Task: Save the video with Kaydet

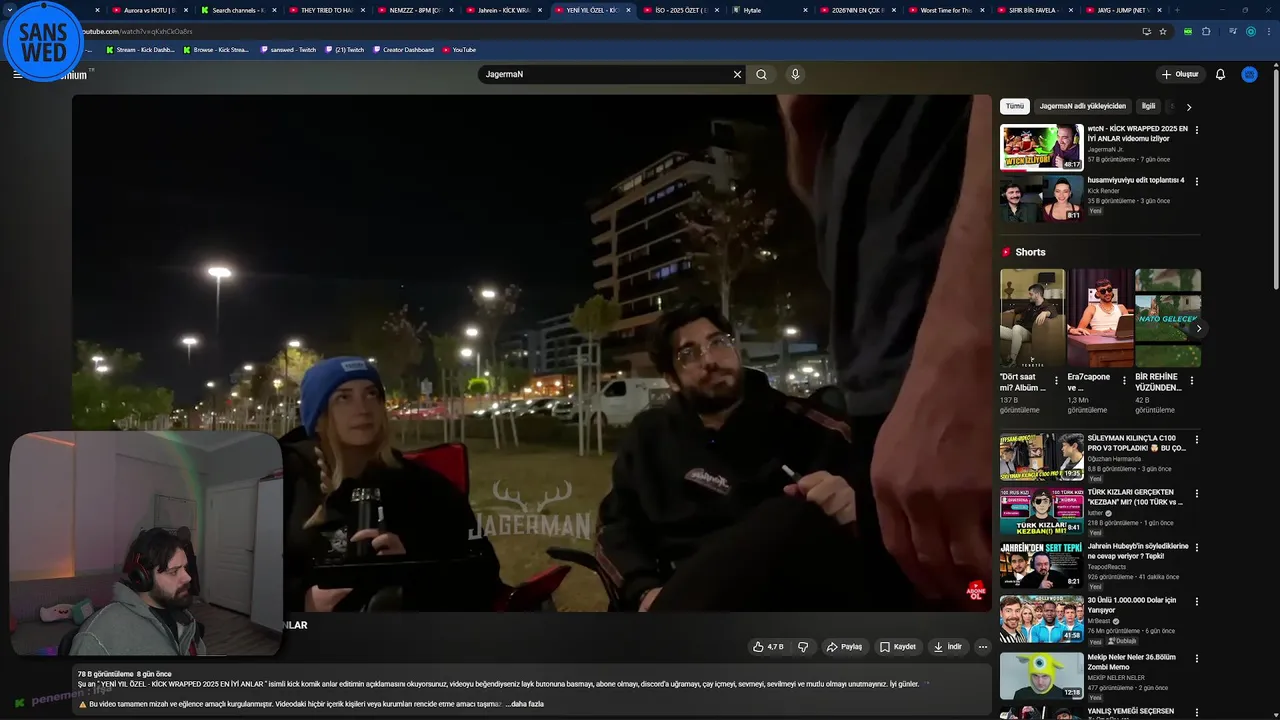Action: pyautogui.click(x=898, y=647)
